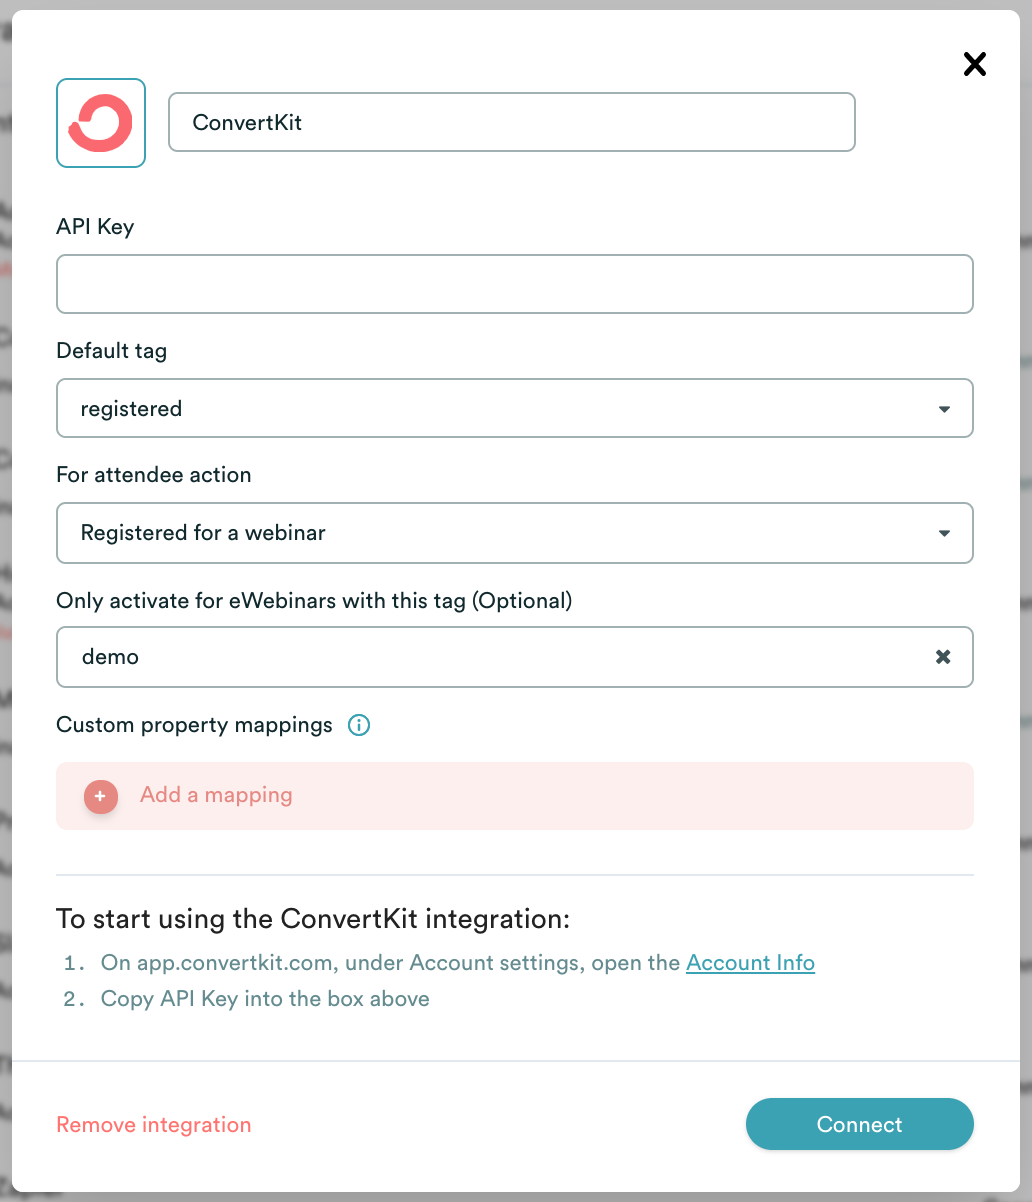Choose Add a mapping

[216, 795]
